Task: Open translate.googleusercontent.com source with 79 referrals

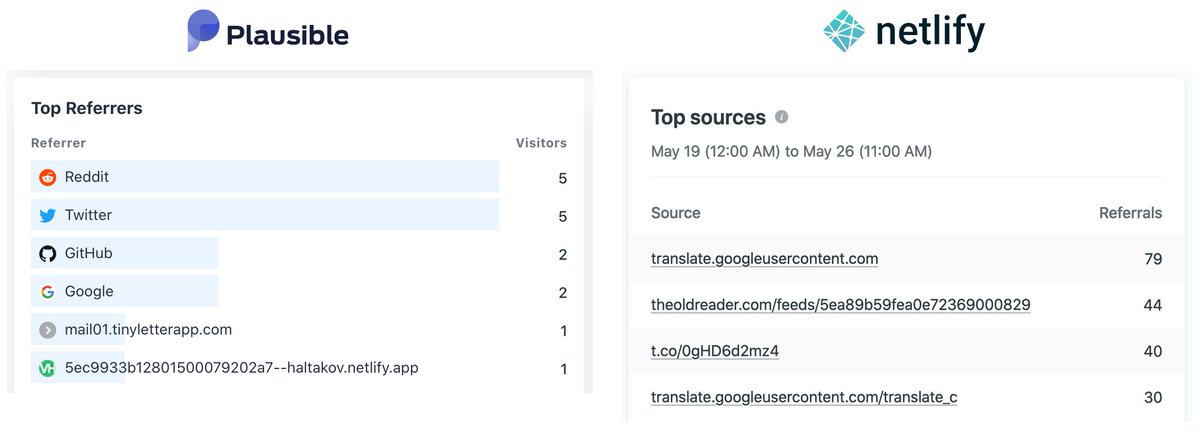Action: coord(765,259)
